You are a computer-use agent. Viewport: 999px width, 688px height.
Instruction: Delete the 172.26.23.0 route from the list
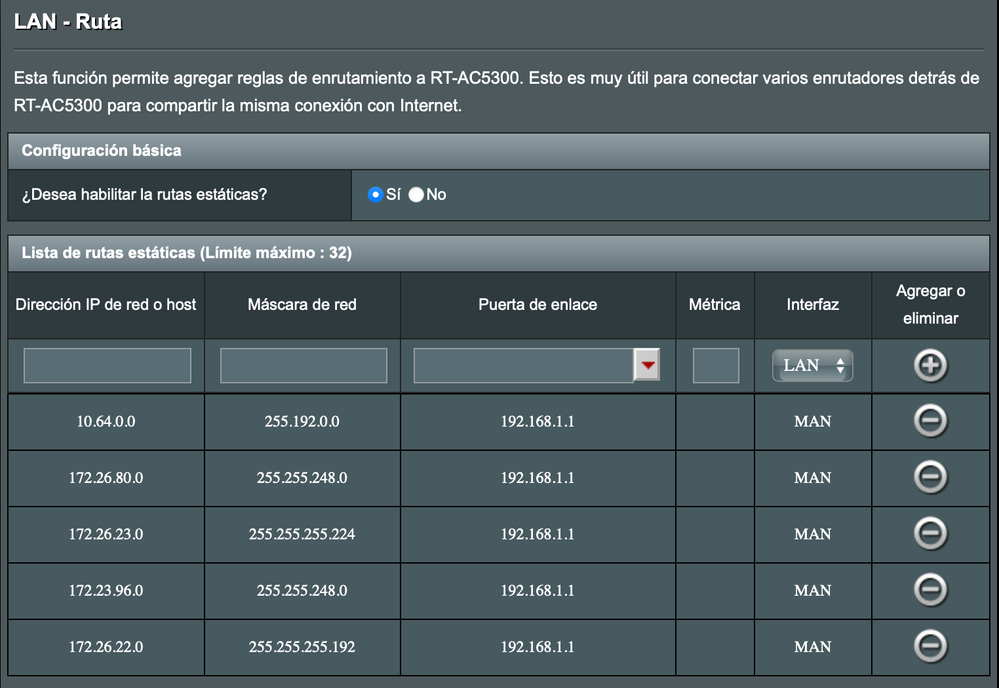[x=930, y=534]
